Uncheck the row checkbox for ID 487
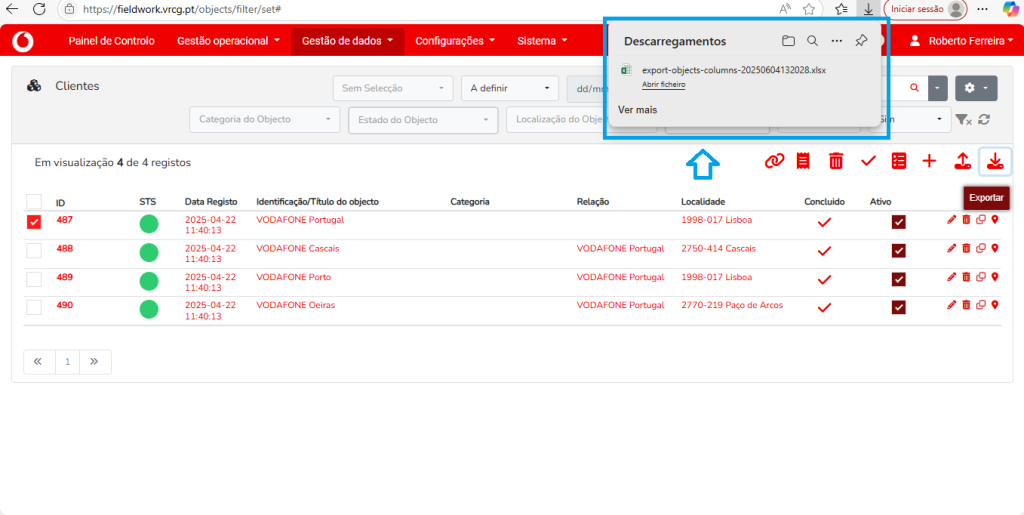1024x515 pixels. [x=34, y=223]
